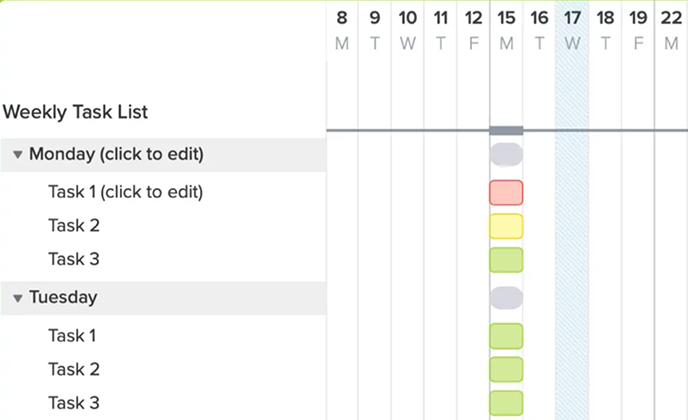This screenshot has width=688, height=420.
Task: Collapse the Monday task group
Action: click(x=18, y=155)
